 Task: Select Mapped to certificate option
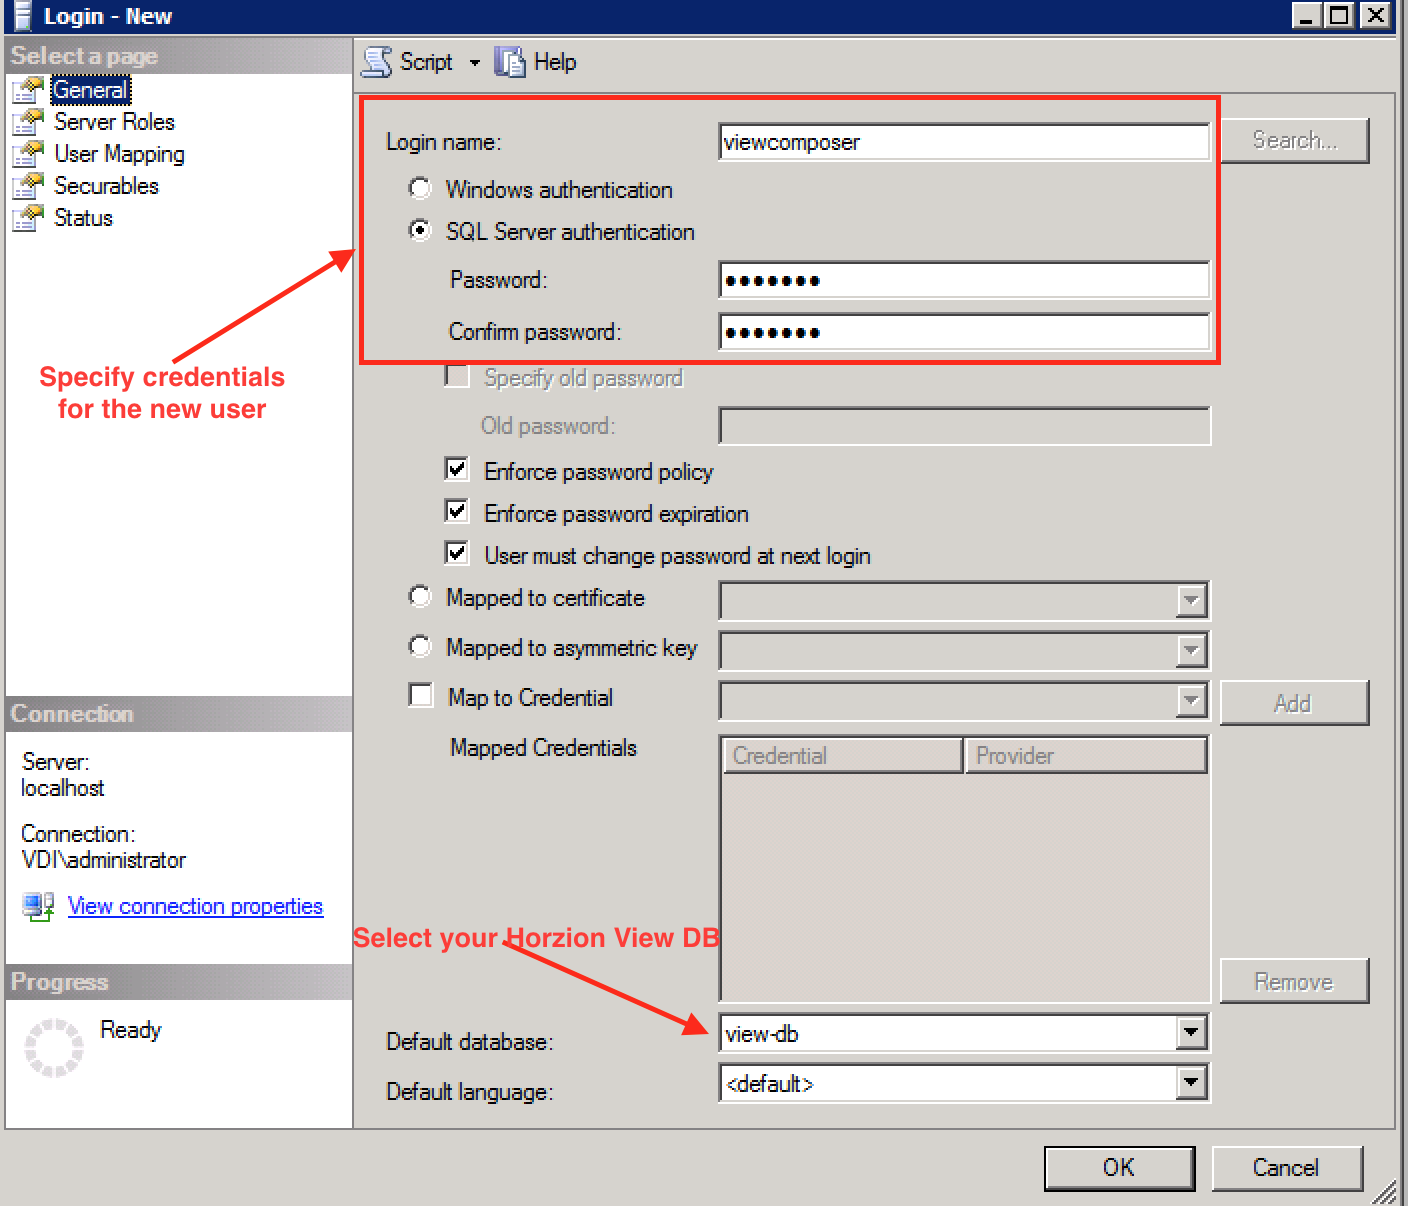tap(420, 596)
